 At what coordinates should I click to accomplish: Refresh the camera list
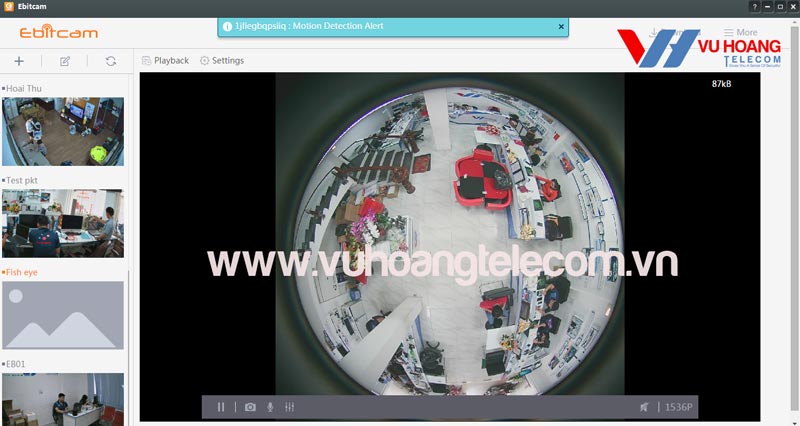[x=110, y=61]
